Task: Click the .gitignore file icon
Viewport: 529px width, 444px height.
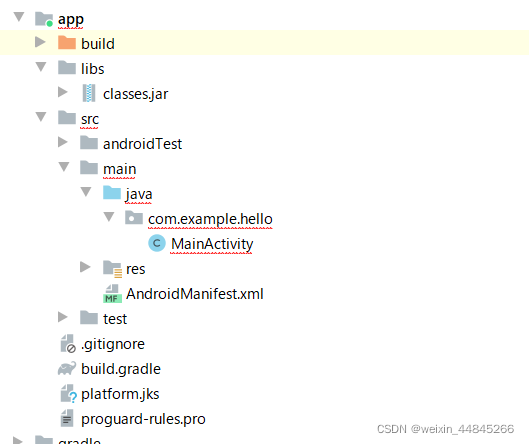Action: point(68,343)
